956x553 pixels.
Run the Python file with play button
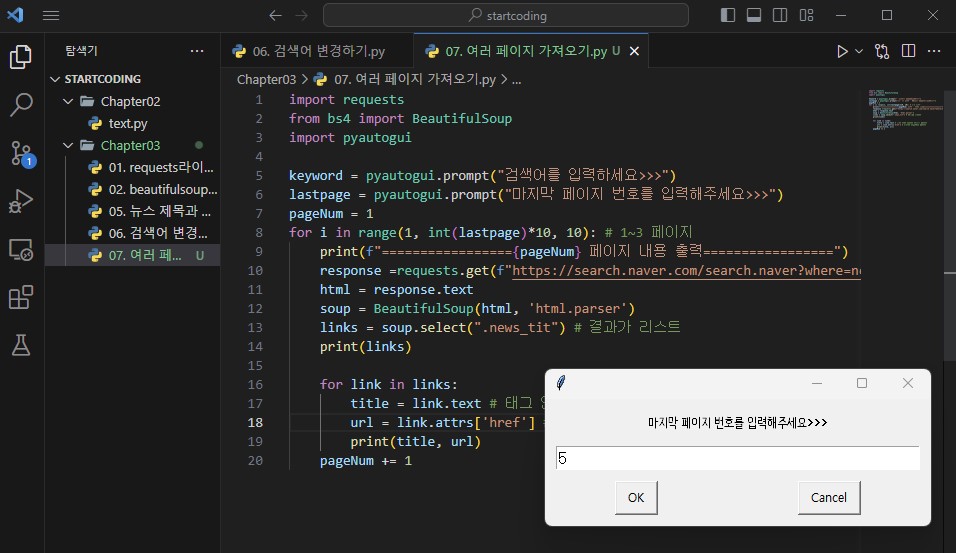(x=842, y=51)
